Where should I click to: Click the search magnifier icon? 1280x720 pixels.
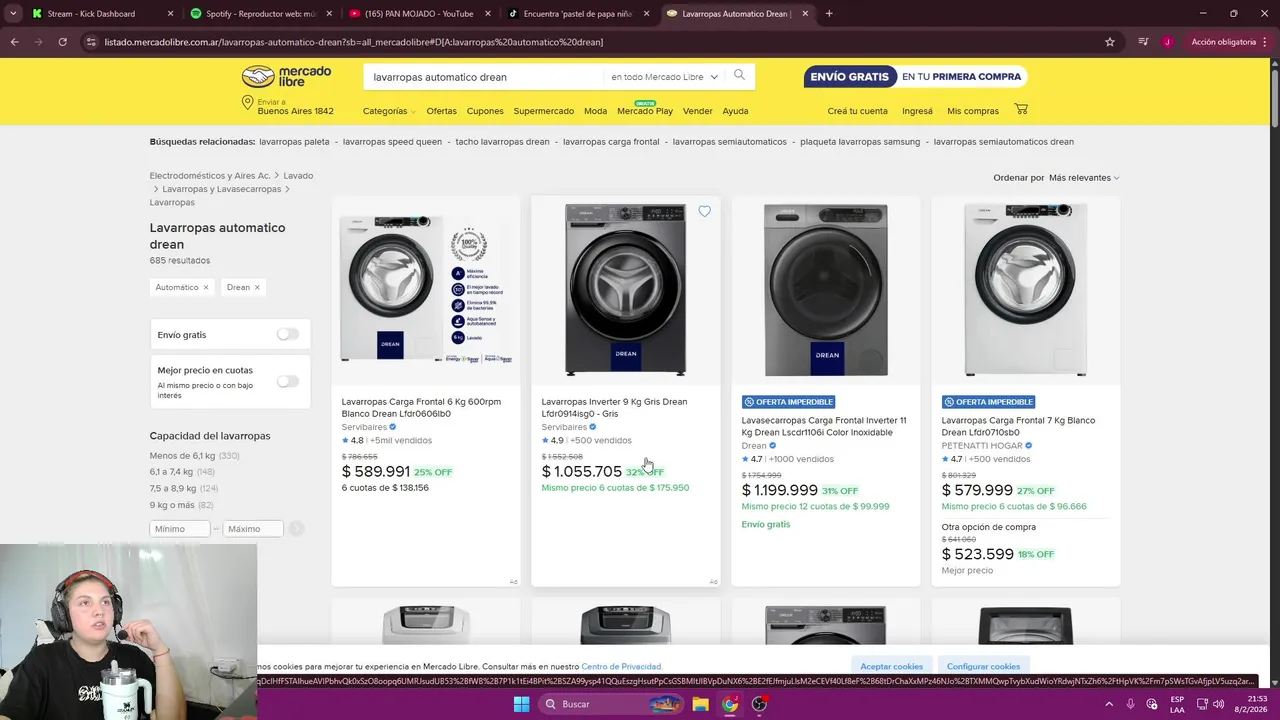[x=739, y=75]
